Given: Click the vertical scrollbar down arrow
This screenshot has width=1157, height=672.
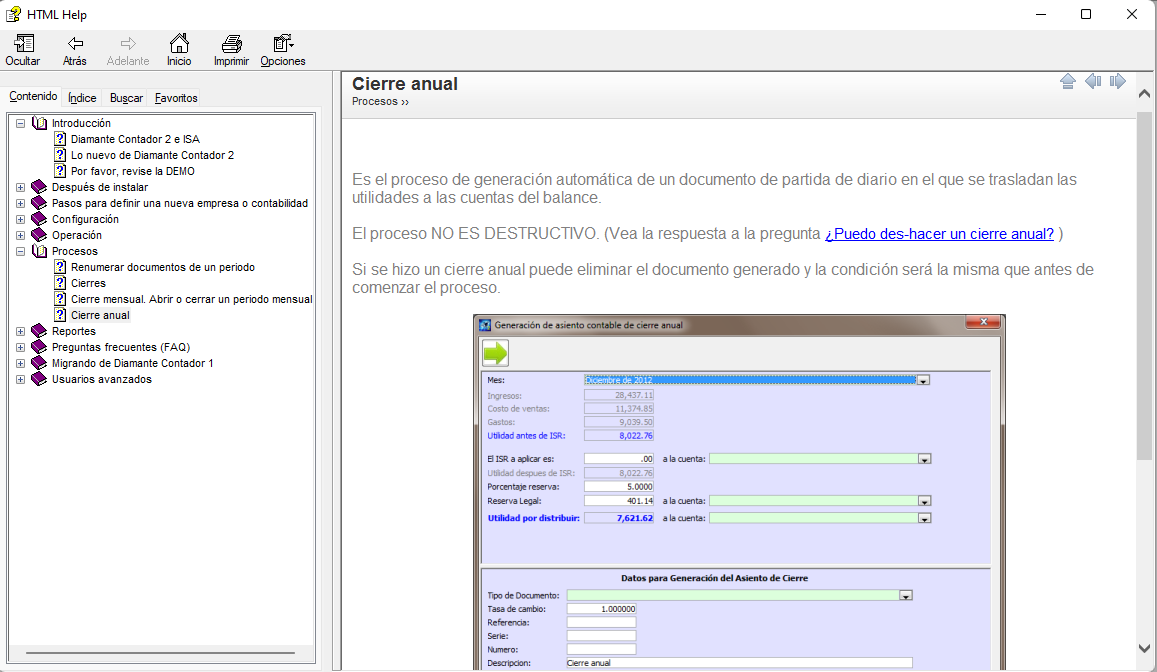Looking at the screenshot, I should coord(1145,648).
